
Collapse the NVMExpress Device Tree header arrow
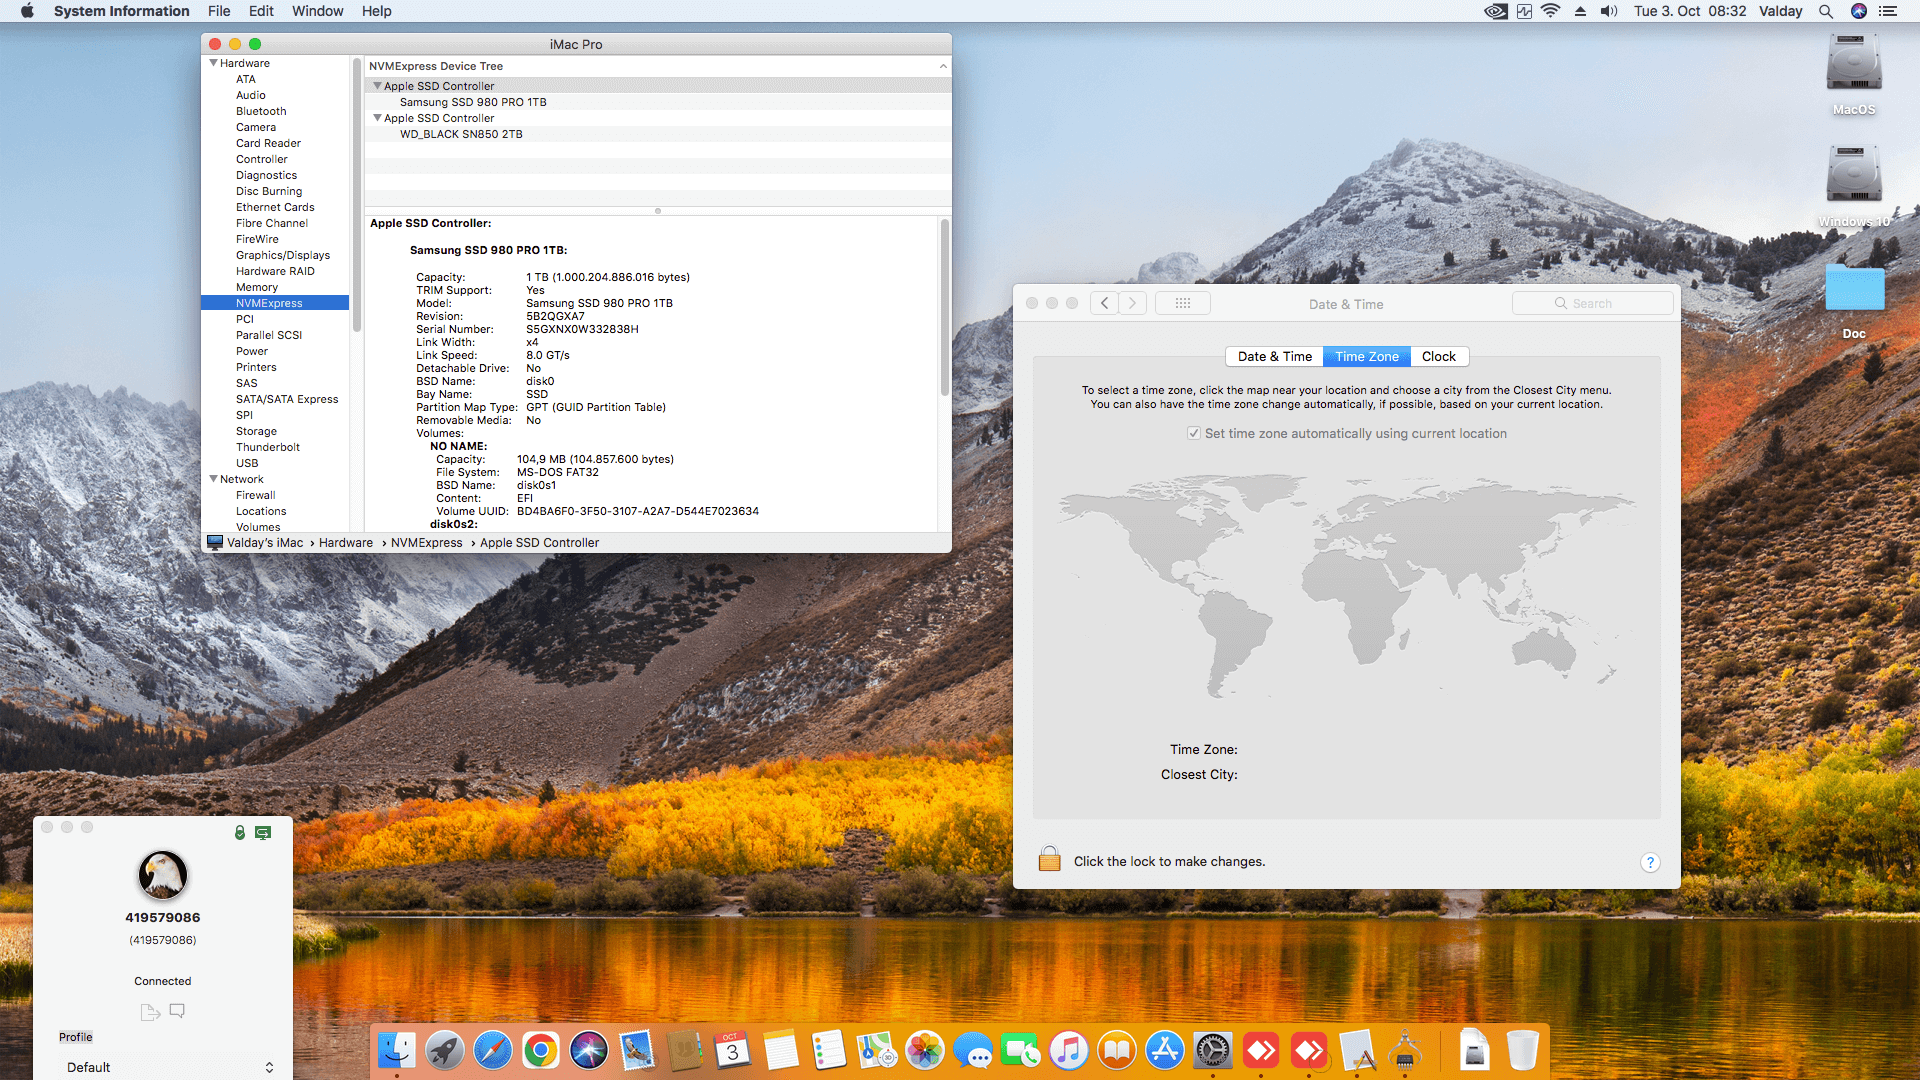tap(942, 66)
